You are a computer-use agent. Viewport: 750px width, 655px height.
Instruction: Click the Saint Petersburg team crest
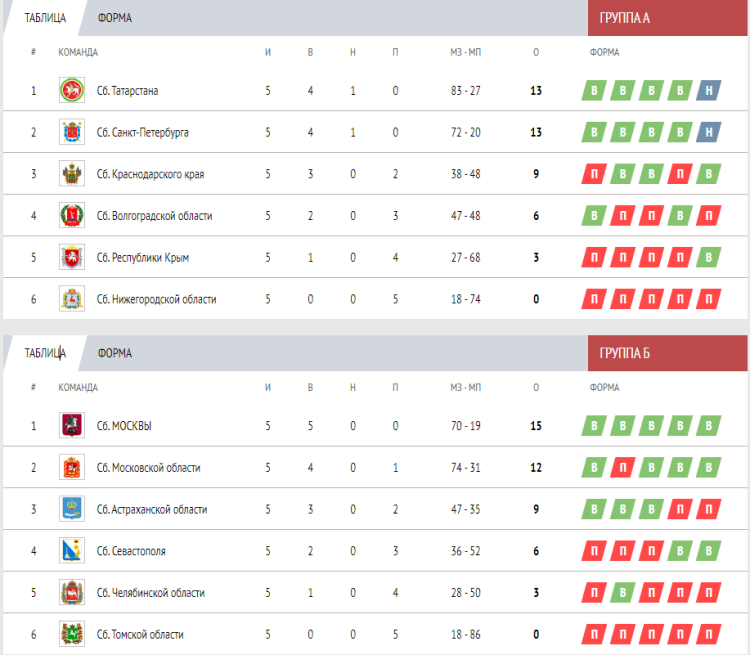(x=72, y=132)
